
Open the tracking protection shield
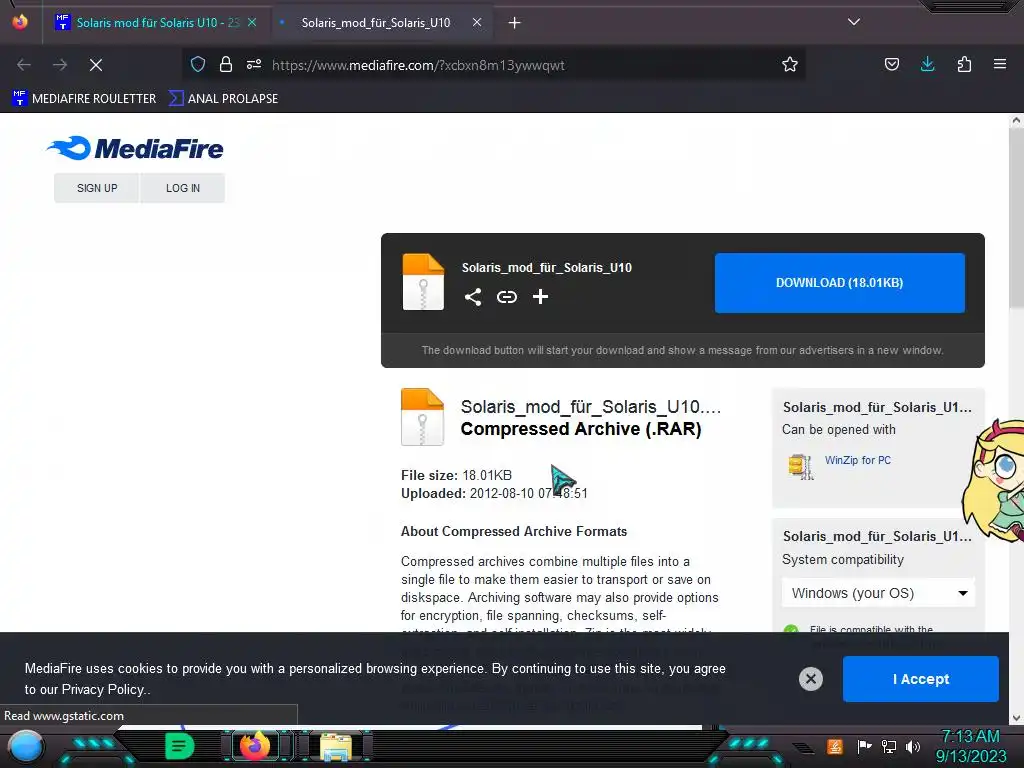point(198,64)
